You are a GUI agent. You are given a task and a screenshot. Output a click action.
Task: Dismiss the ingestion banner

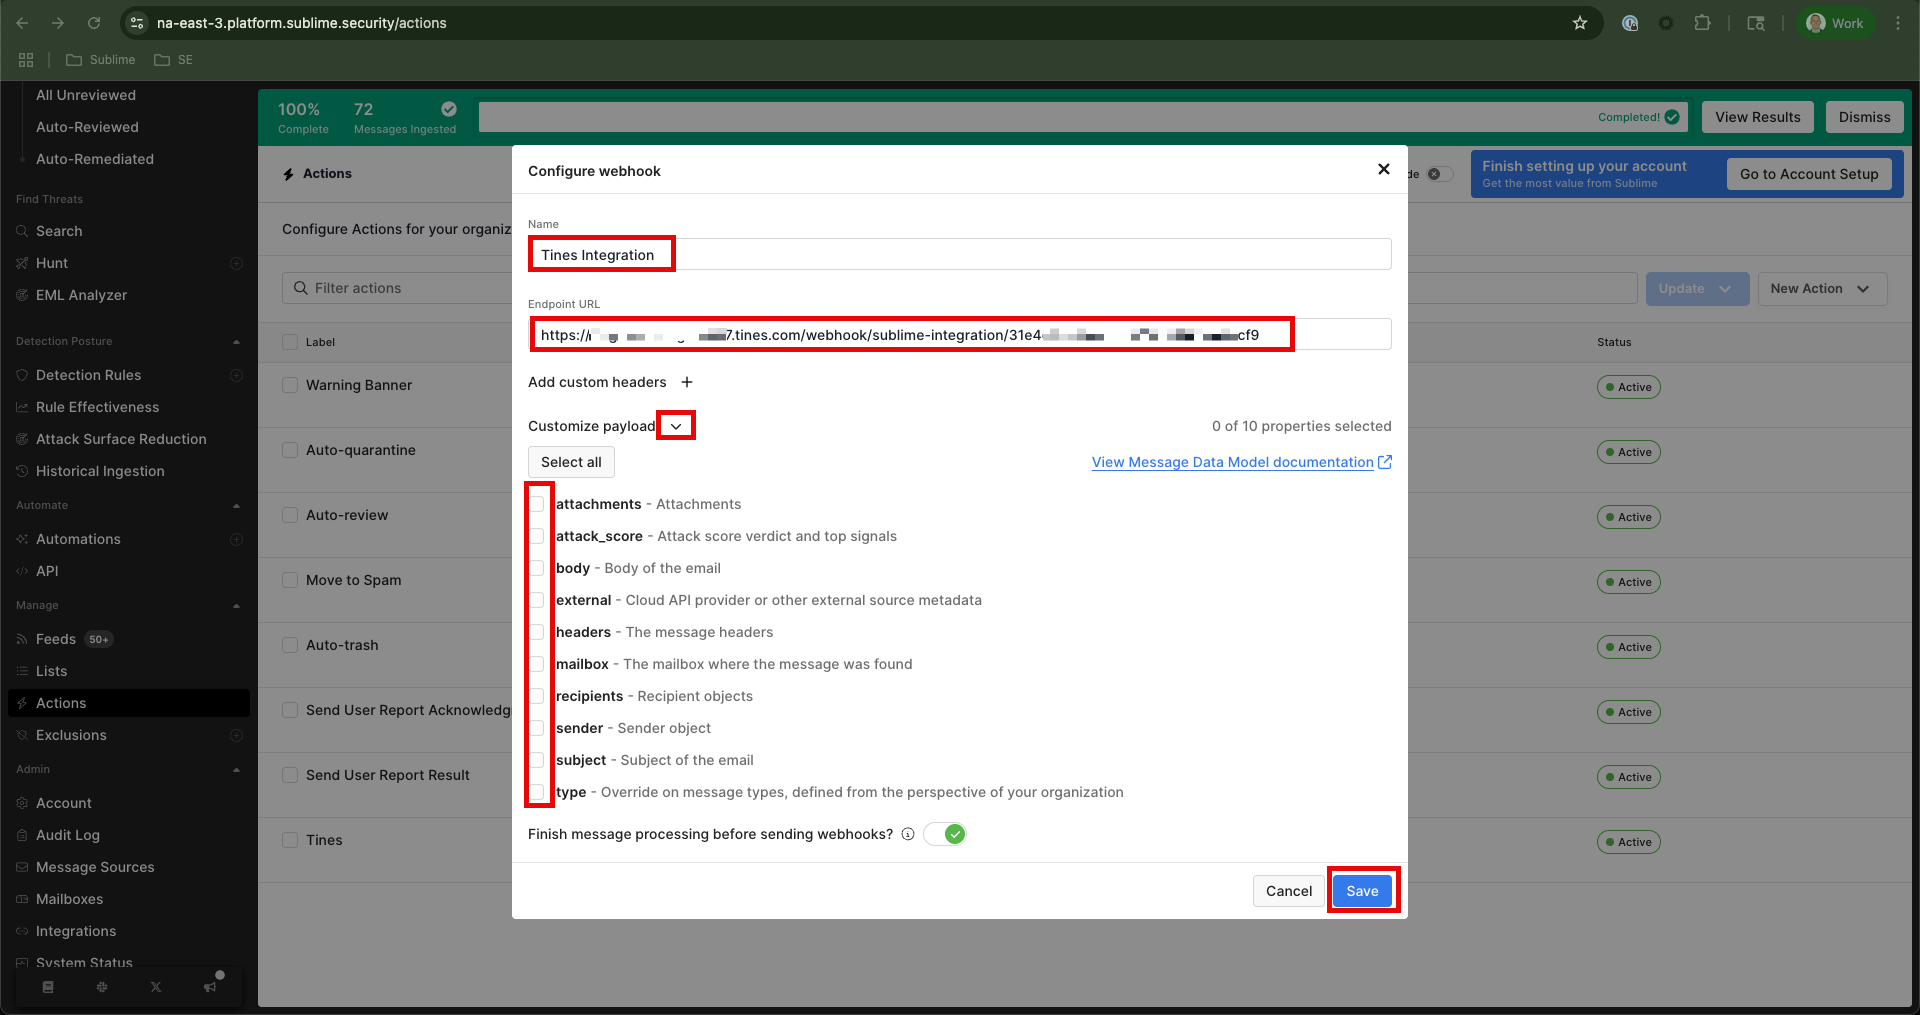tap(1864, 117)
